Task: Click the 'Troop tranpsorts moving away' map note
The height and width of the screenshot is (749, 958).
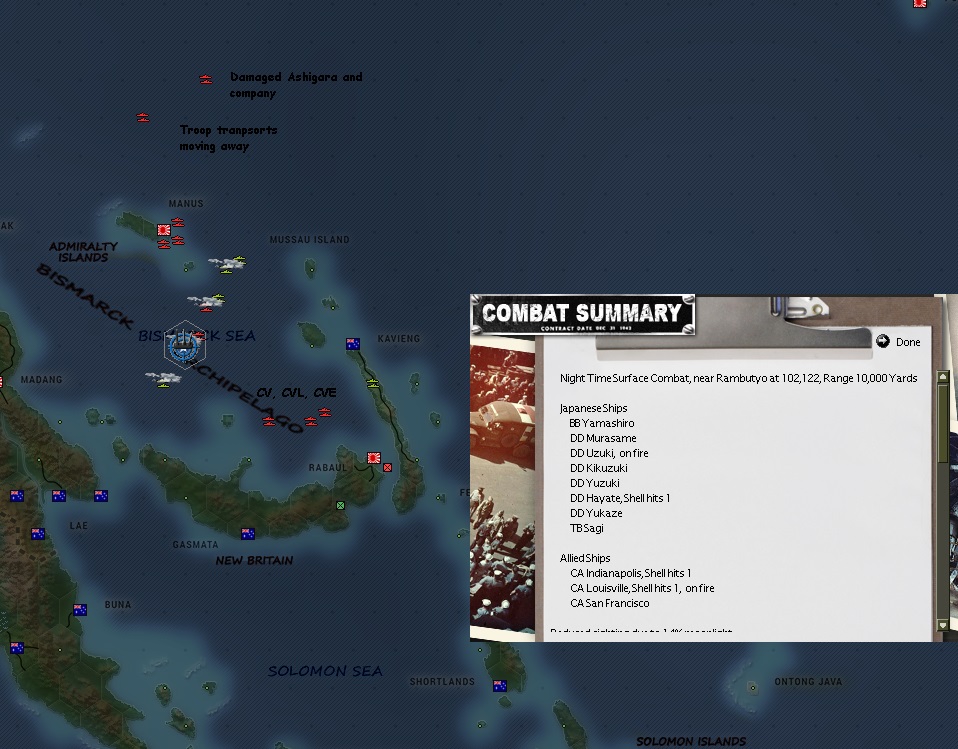Action: pyautogui.click(x=229, y=138)
